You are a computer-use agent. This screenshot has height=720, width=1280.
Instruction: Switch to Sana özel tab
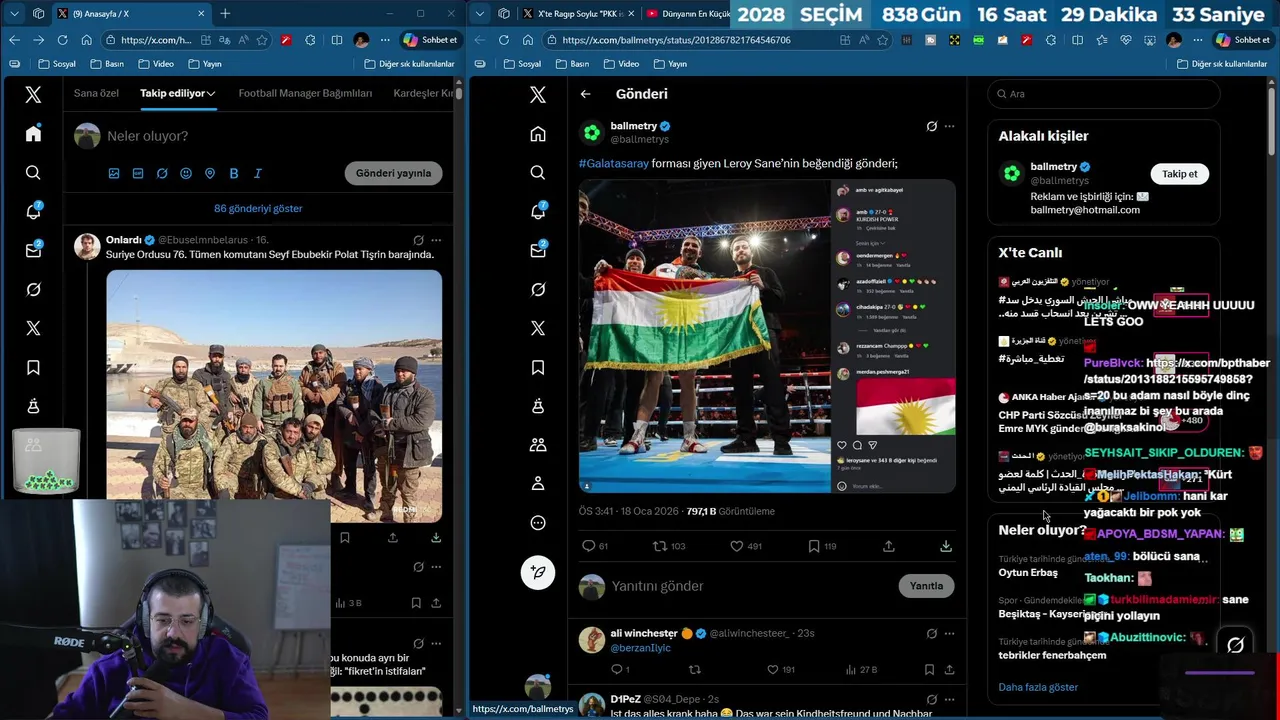pos(96,93)
